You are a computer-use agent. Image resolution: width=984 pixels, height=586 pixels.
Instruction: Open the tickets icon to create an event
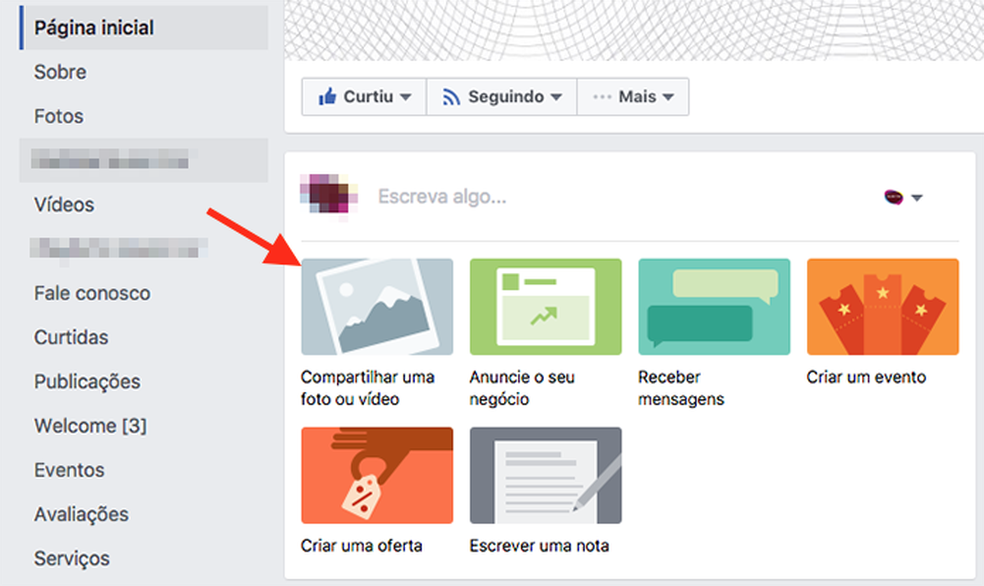882,306
